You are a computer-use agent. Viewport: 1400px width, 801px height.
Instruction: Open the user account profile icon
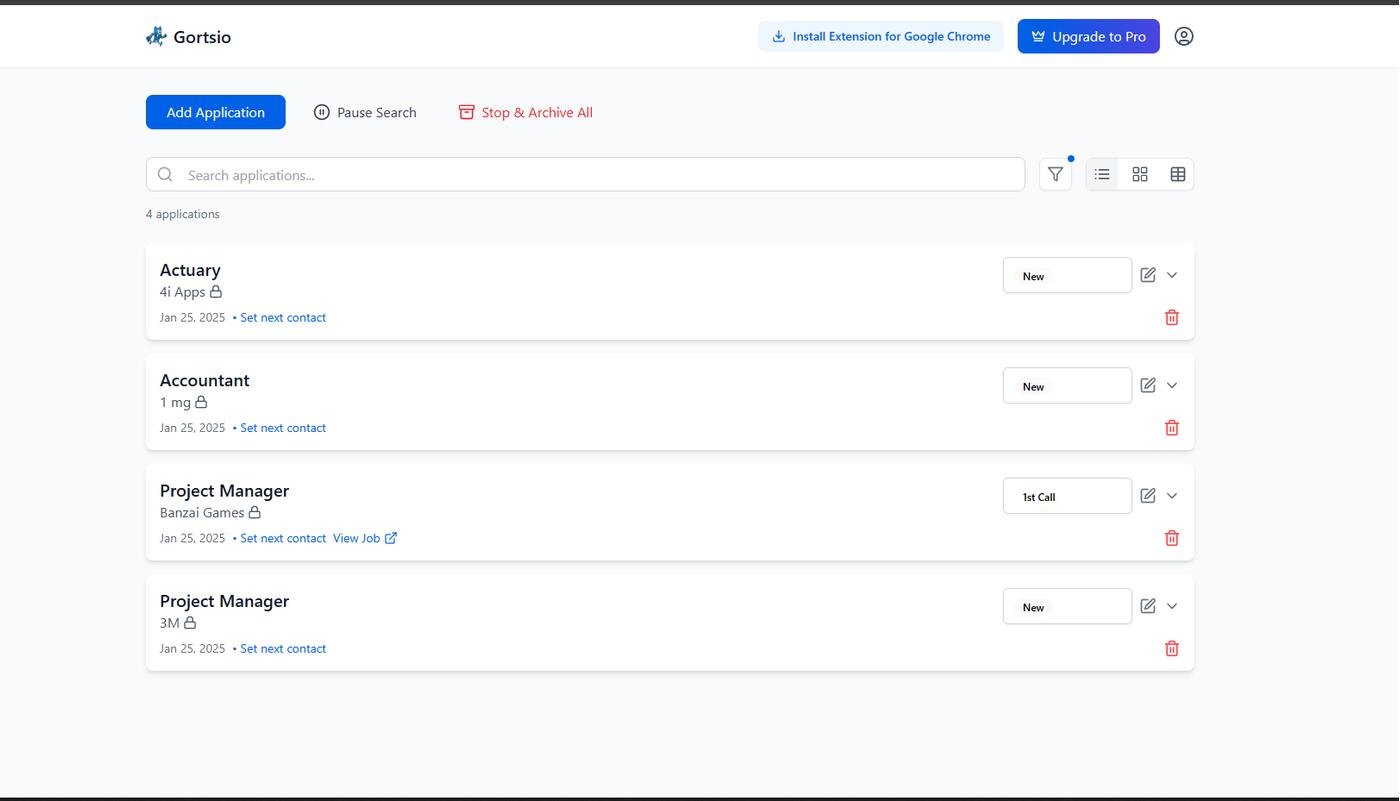pyautogui.click(x=1183, y=37)
